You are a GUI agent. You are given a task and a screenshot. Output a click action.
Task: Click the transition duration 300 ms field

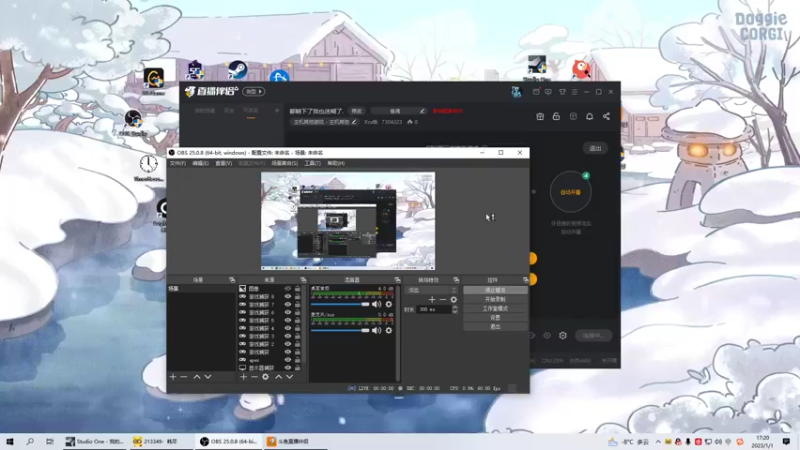[434, 309]
